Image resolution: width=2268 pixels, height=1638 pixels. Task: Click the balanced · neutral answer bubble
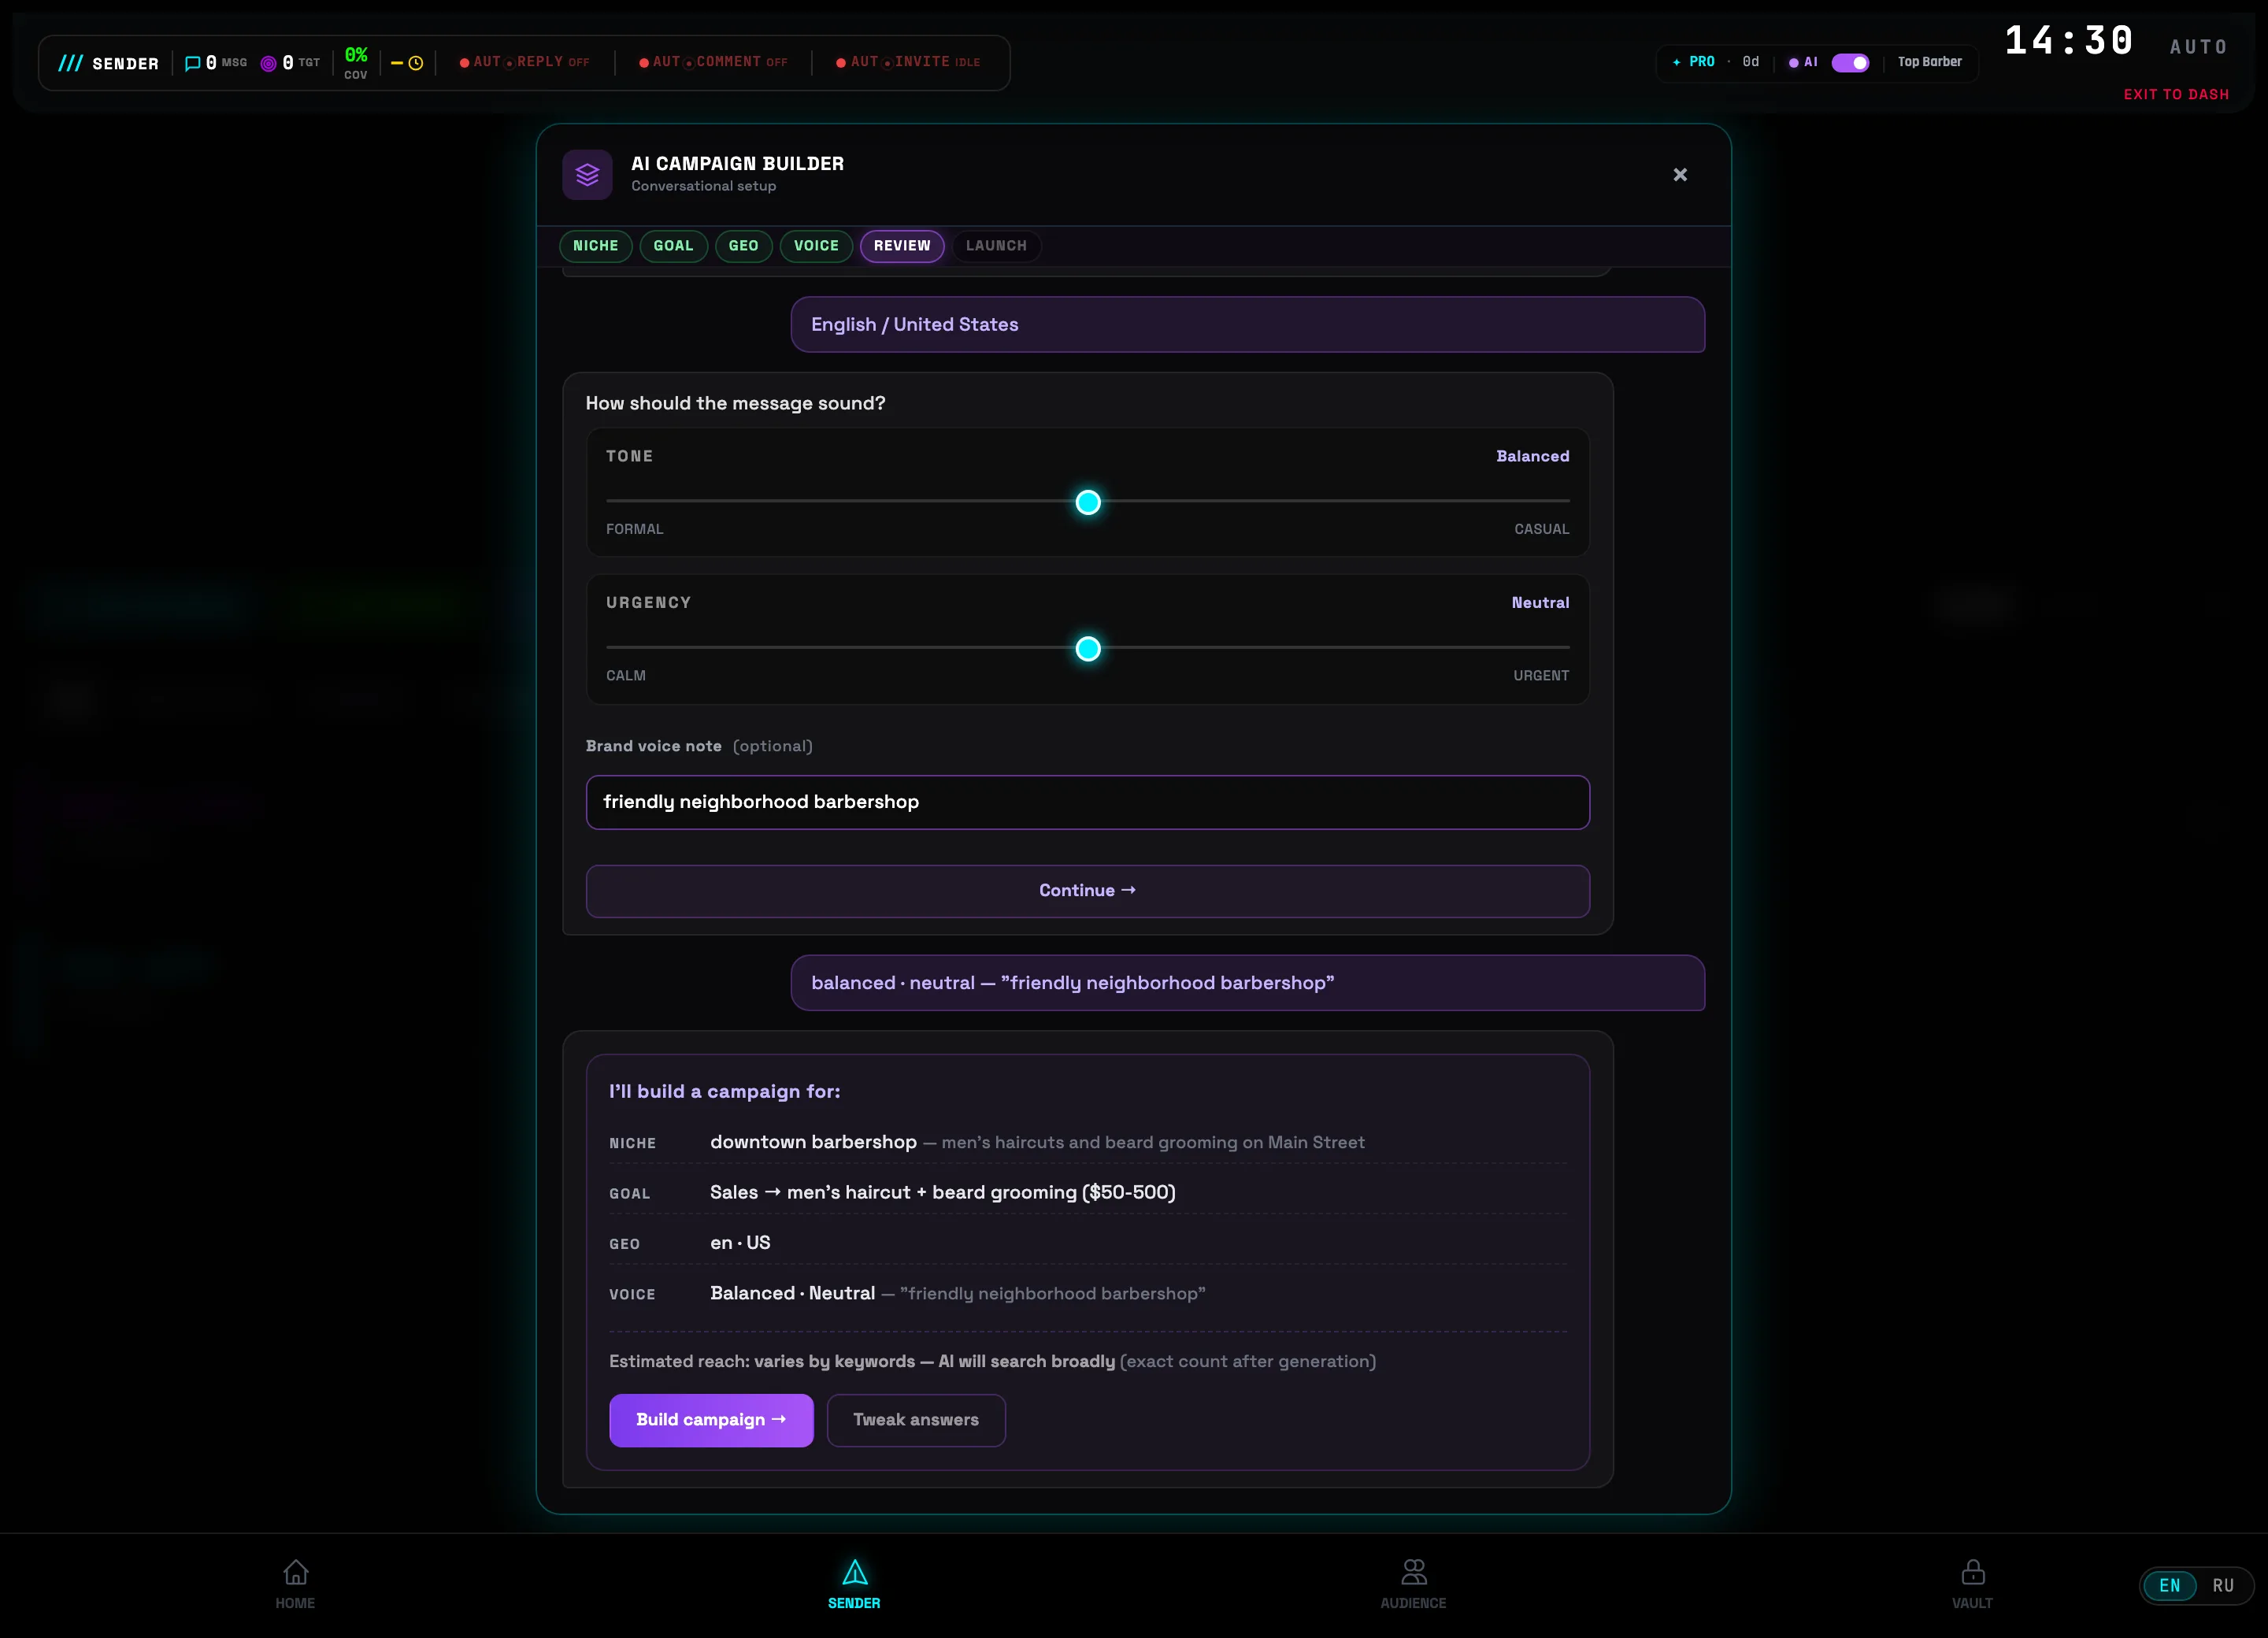pyautogui.click(x=1247, y=982)
